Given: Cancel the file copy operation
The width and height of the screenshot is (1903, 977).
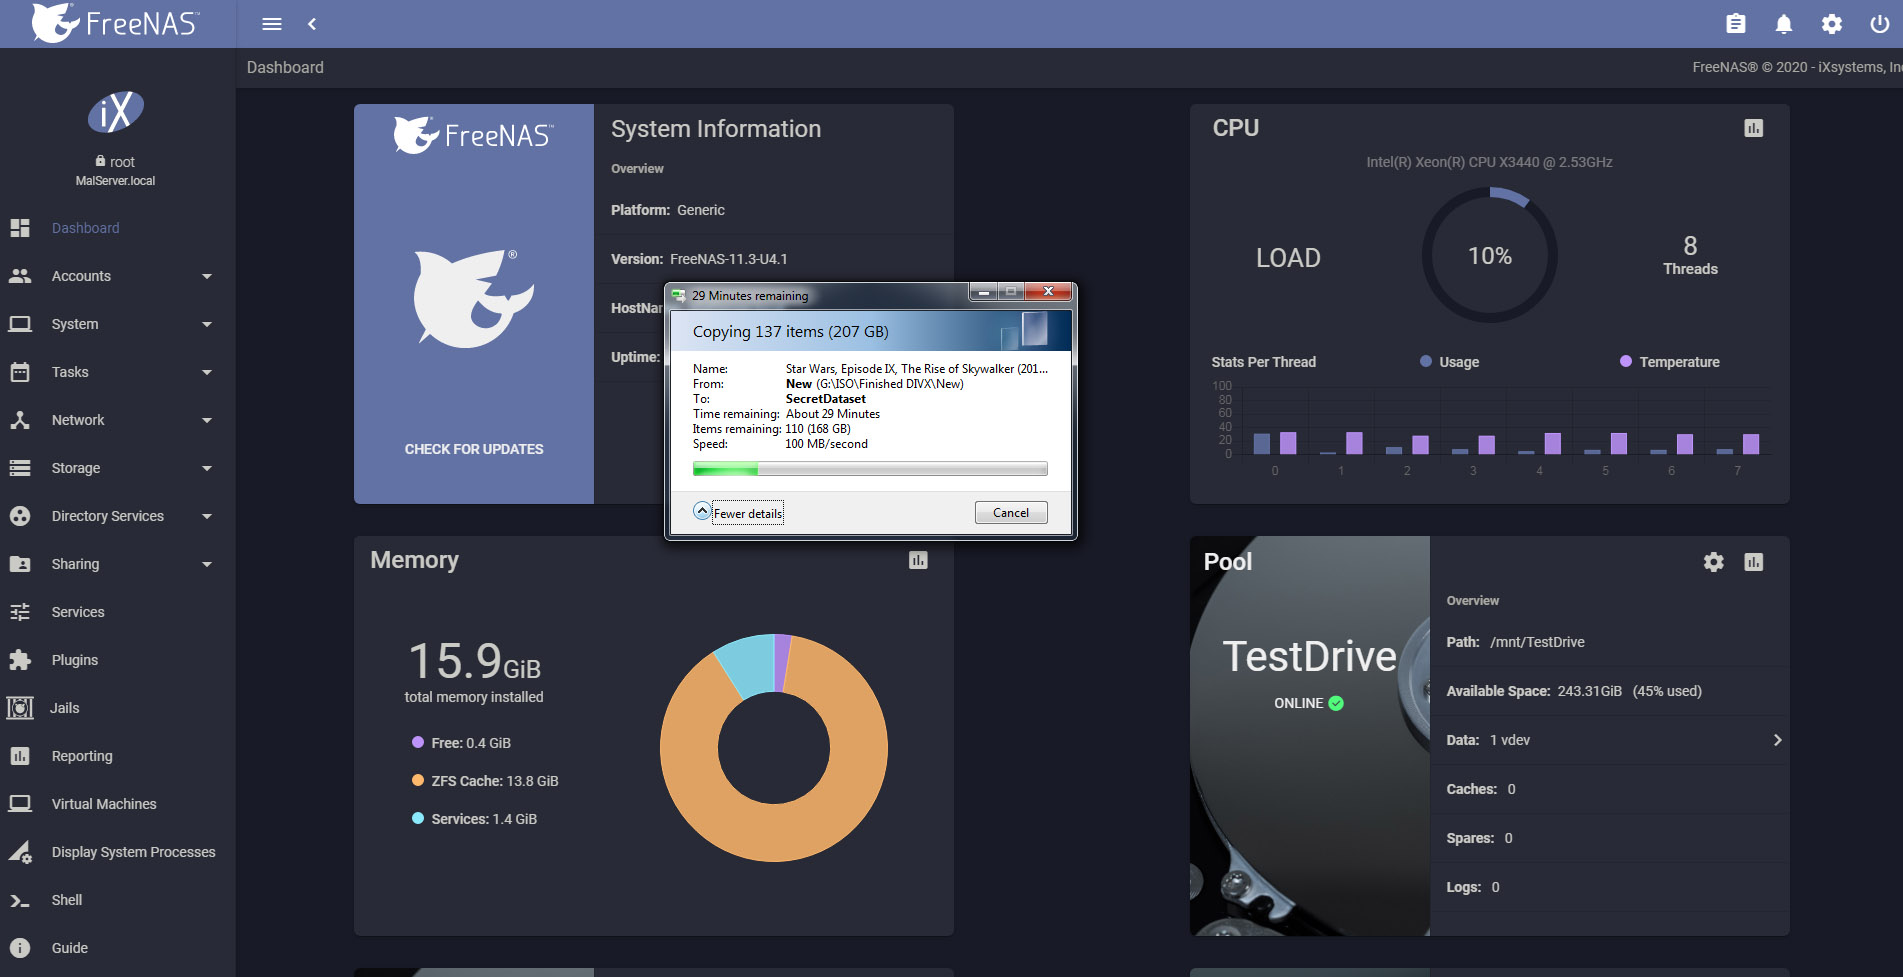Looking at the screenshot, I should (x=1010, y=513).
